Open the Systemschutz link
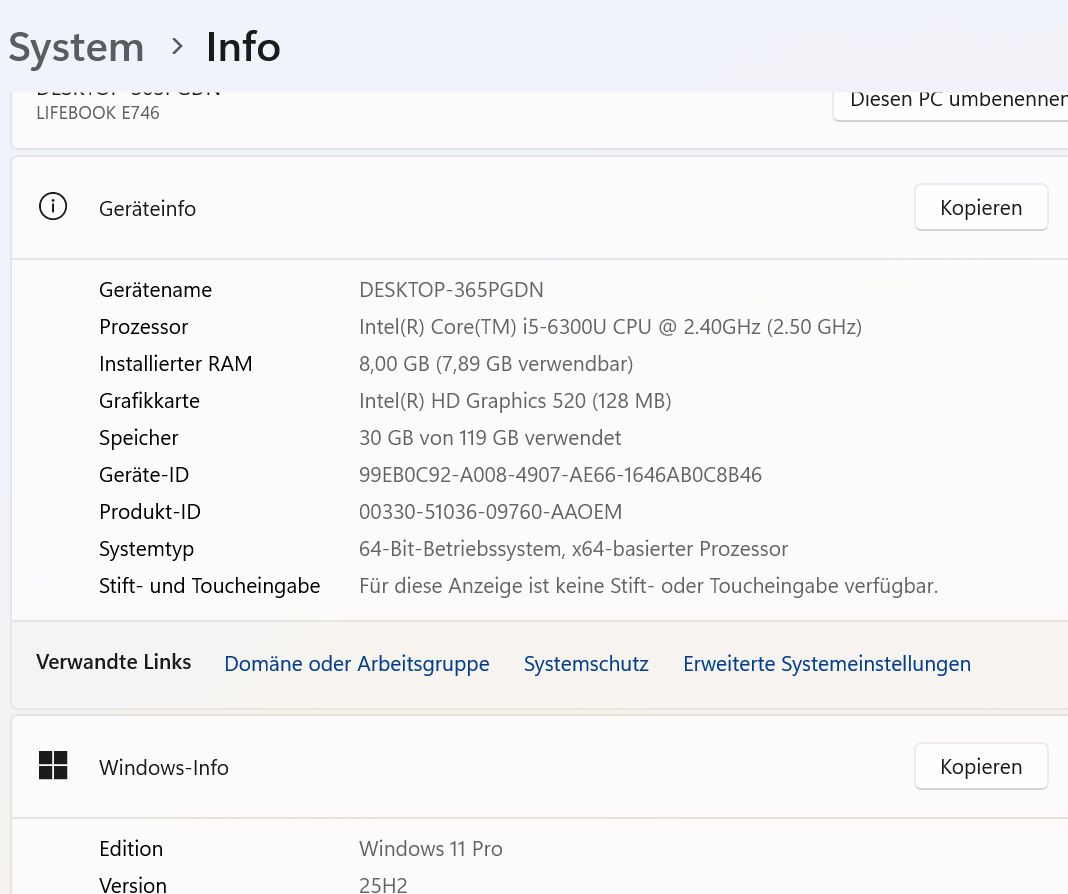 point(586,664)
